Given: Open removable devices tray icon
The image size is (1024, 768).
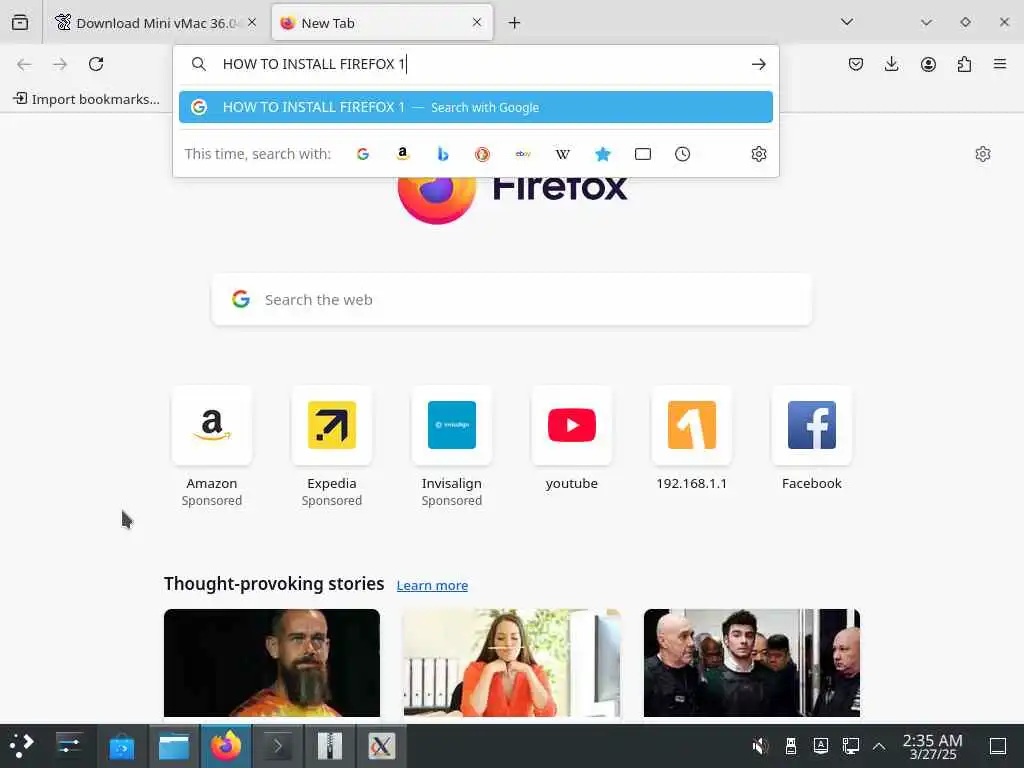Looking at the screenshot, I should pos(790,746).
